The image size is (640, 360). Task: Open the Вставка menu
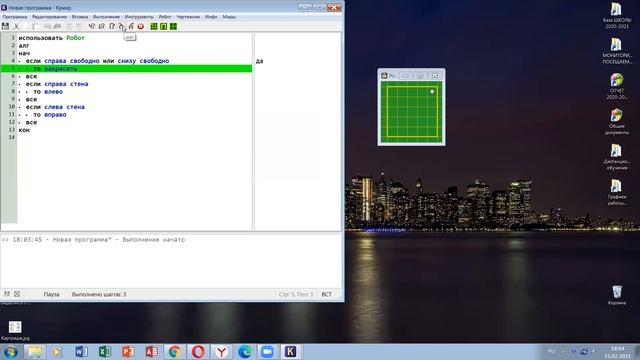(x=80, y=17)
